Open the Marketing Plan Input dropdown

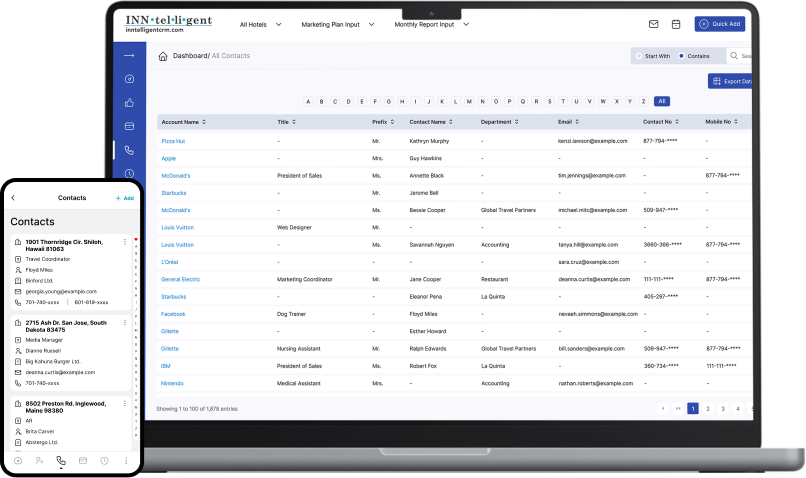click(338, 25)
